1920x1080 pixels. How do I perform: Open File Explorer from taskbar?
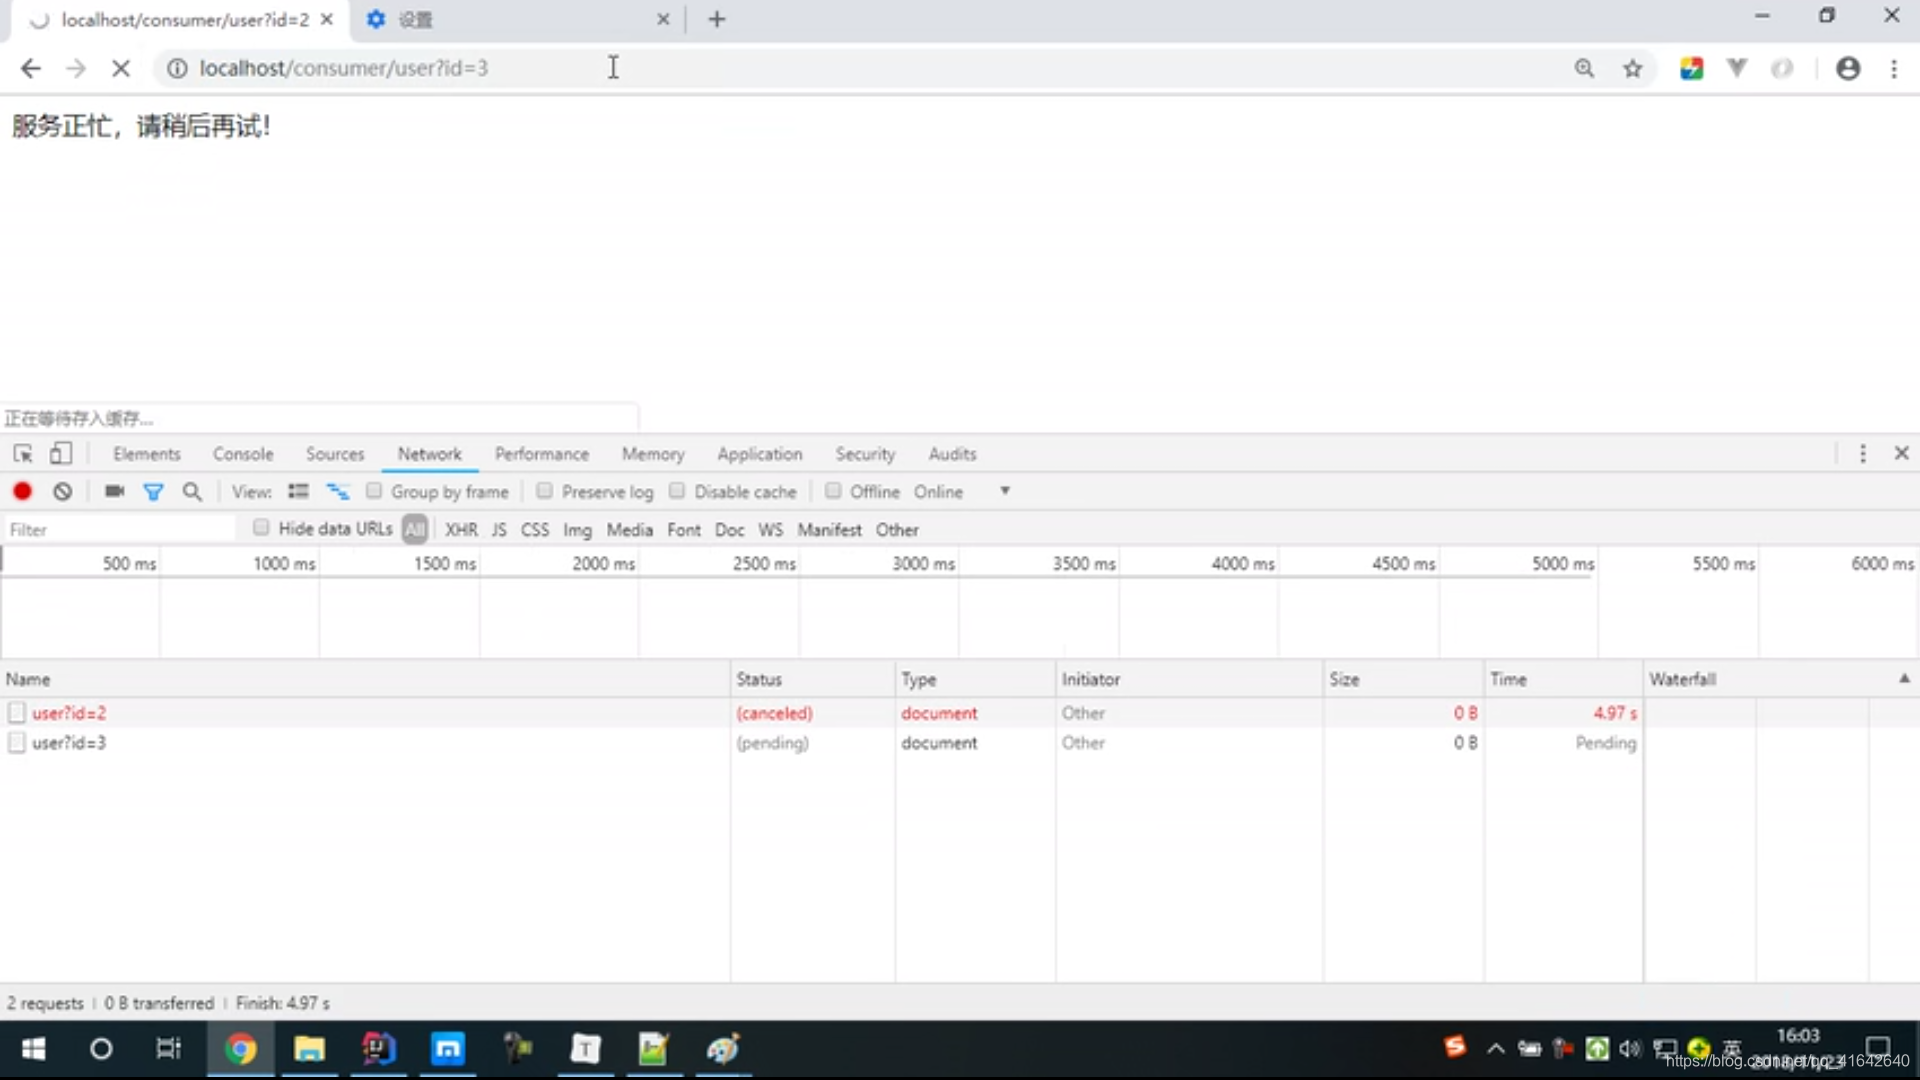pyautogui.click(x=309, y=1049)
